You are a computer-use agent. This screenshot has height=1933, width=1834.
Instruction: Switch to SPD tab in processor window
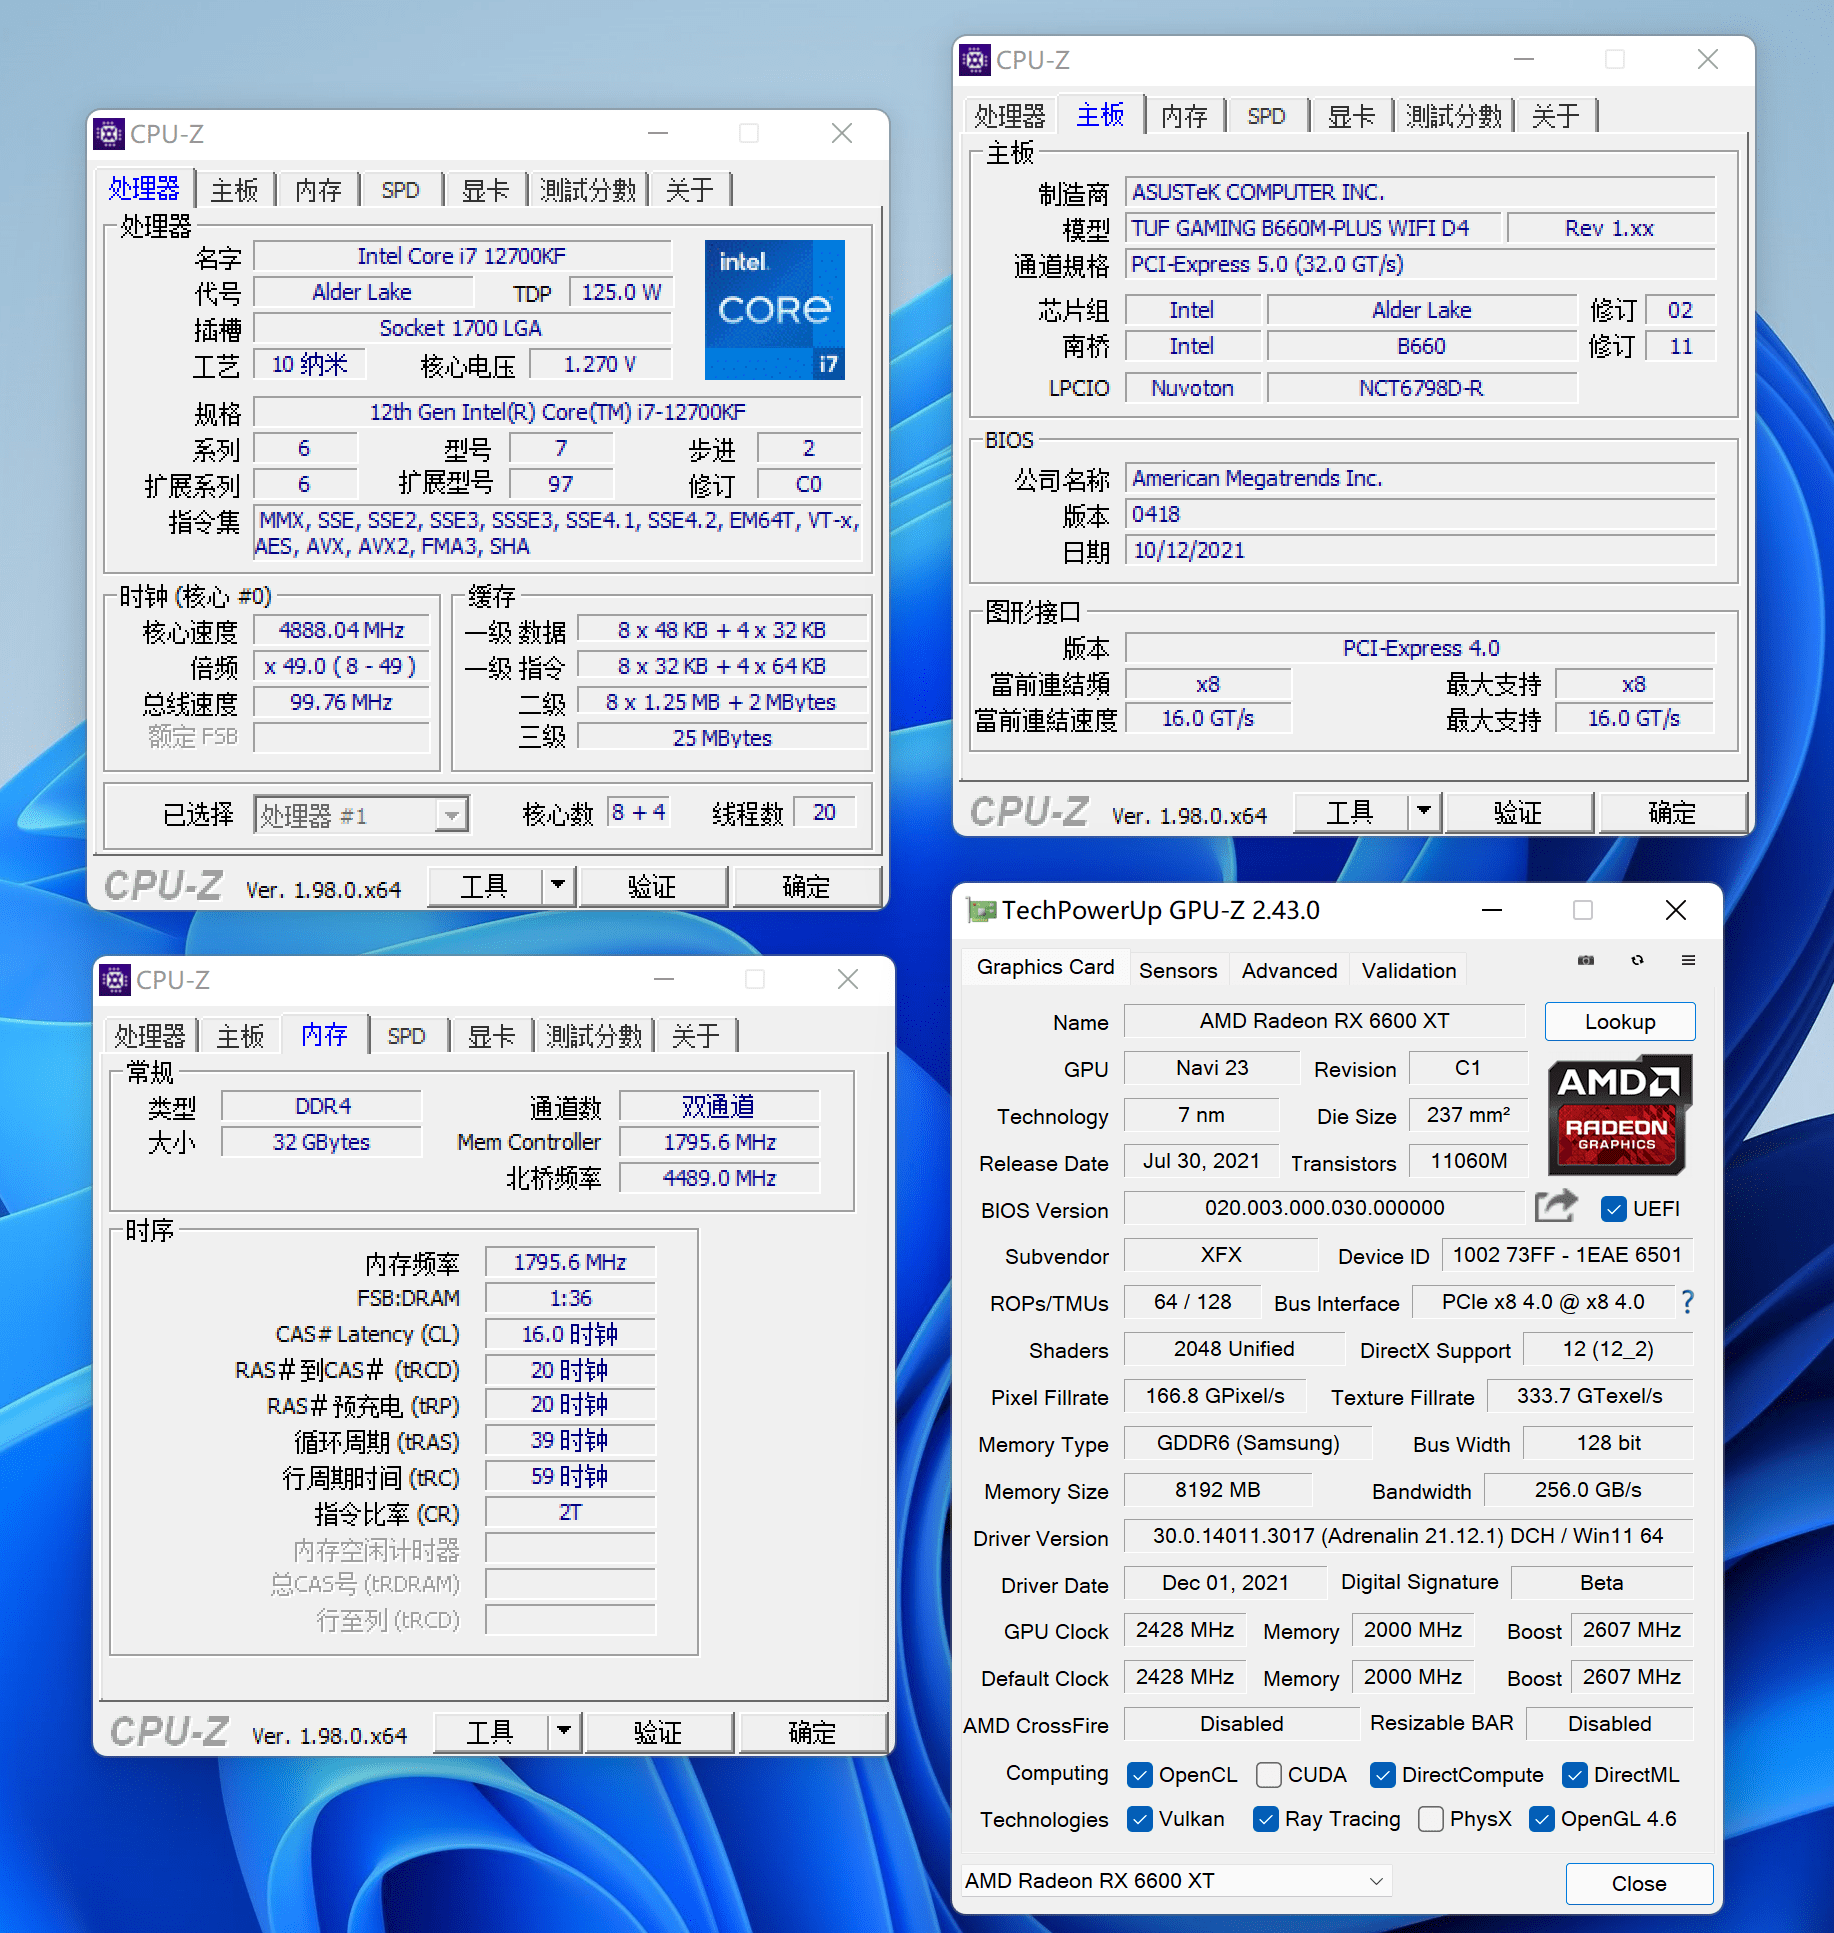tap(400, 190)
